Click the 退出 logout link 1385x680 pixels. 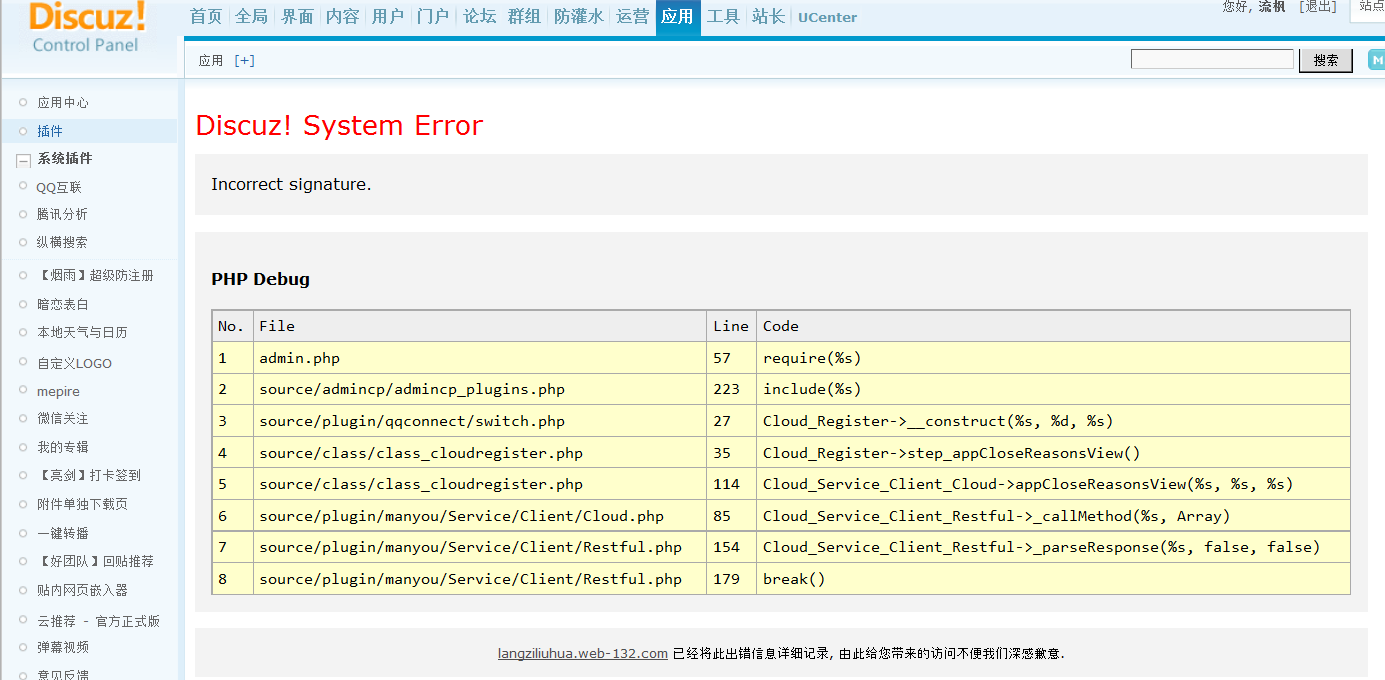[1317, 7]
